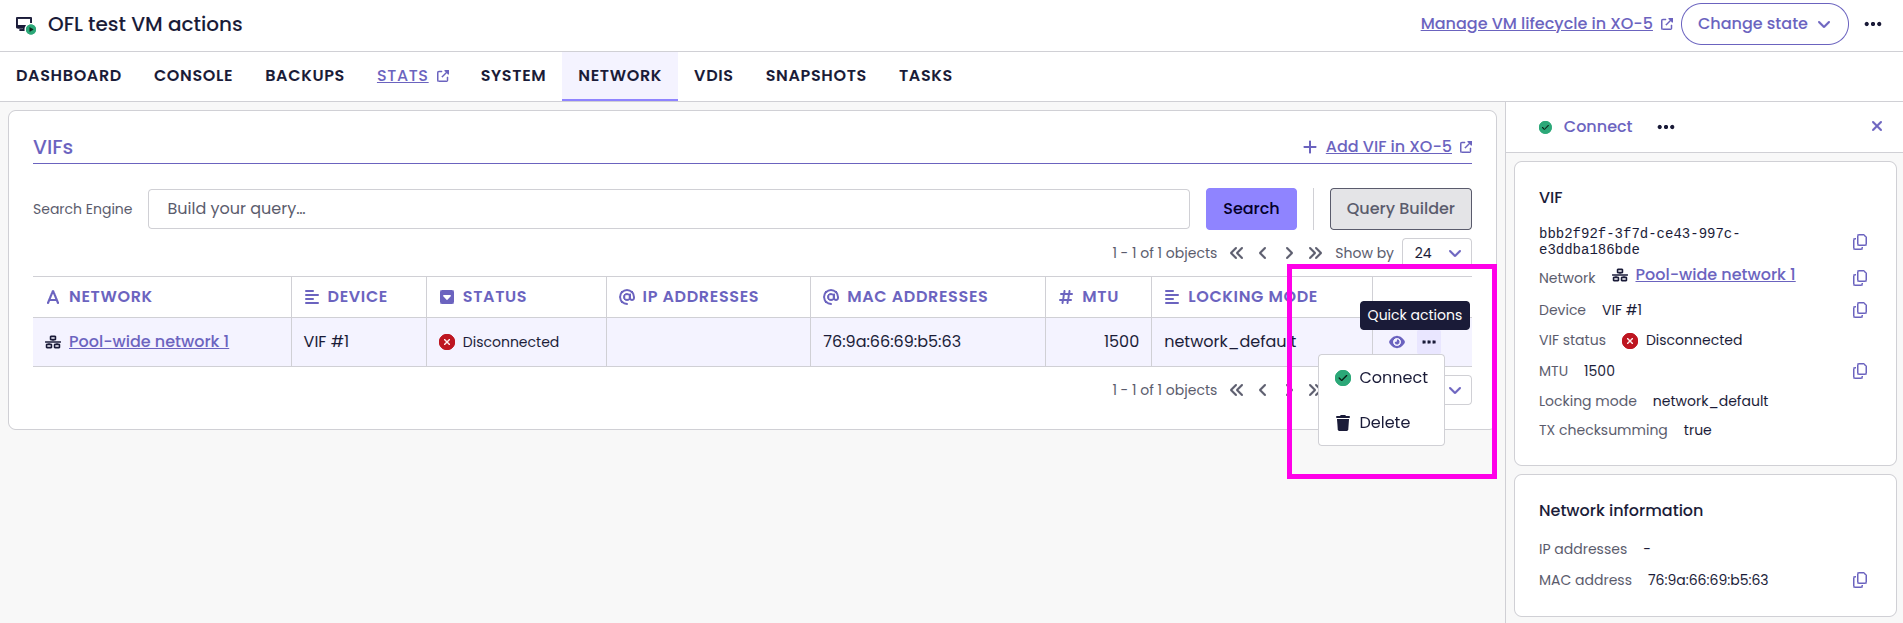
Task: Close the VIF details side panel
Action: [1876, 126]
